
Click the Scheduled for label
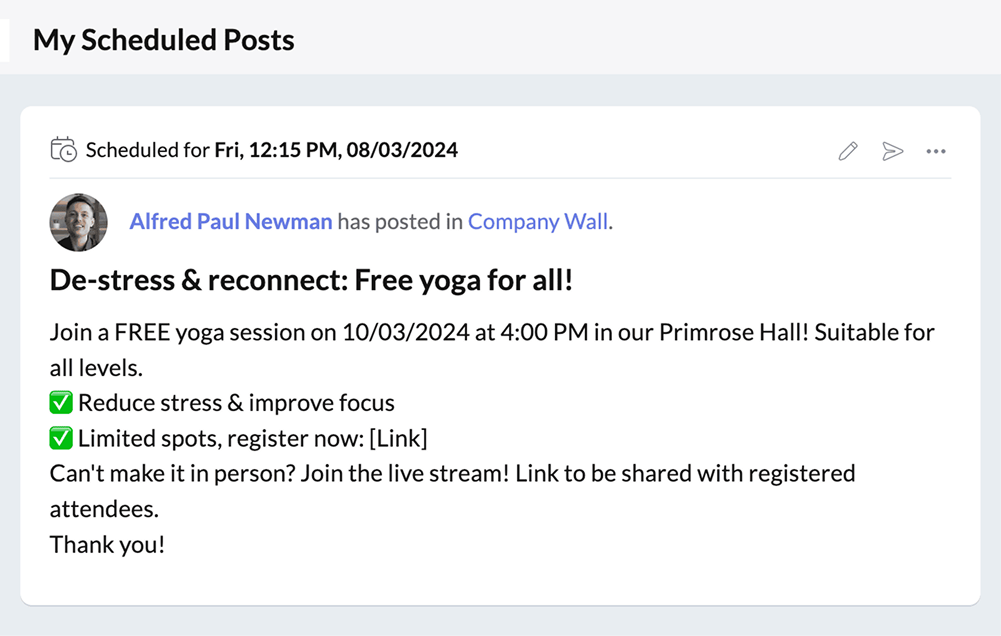147,151
